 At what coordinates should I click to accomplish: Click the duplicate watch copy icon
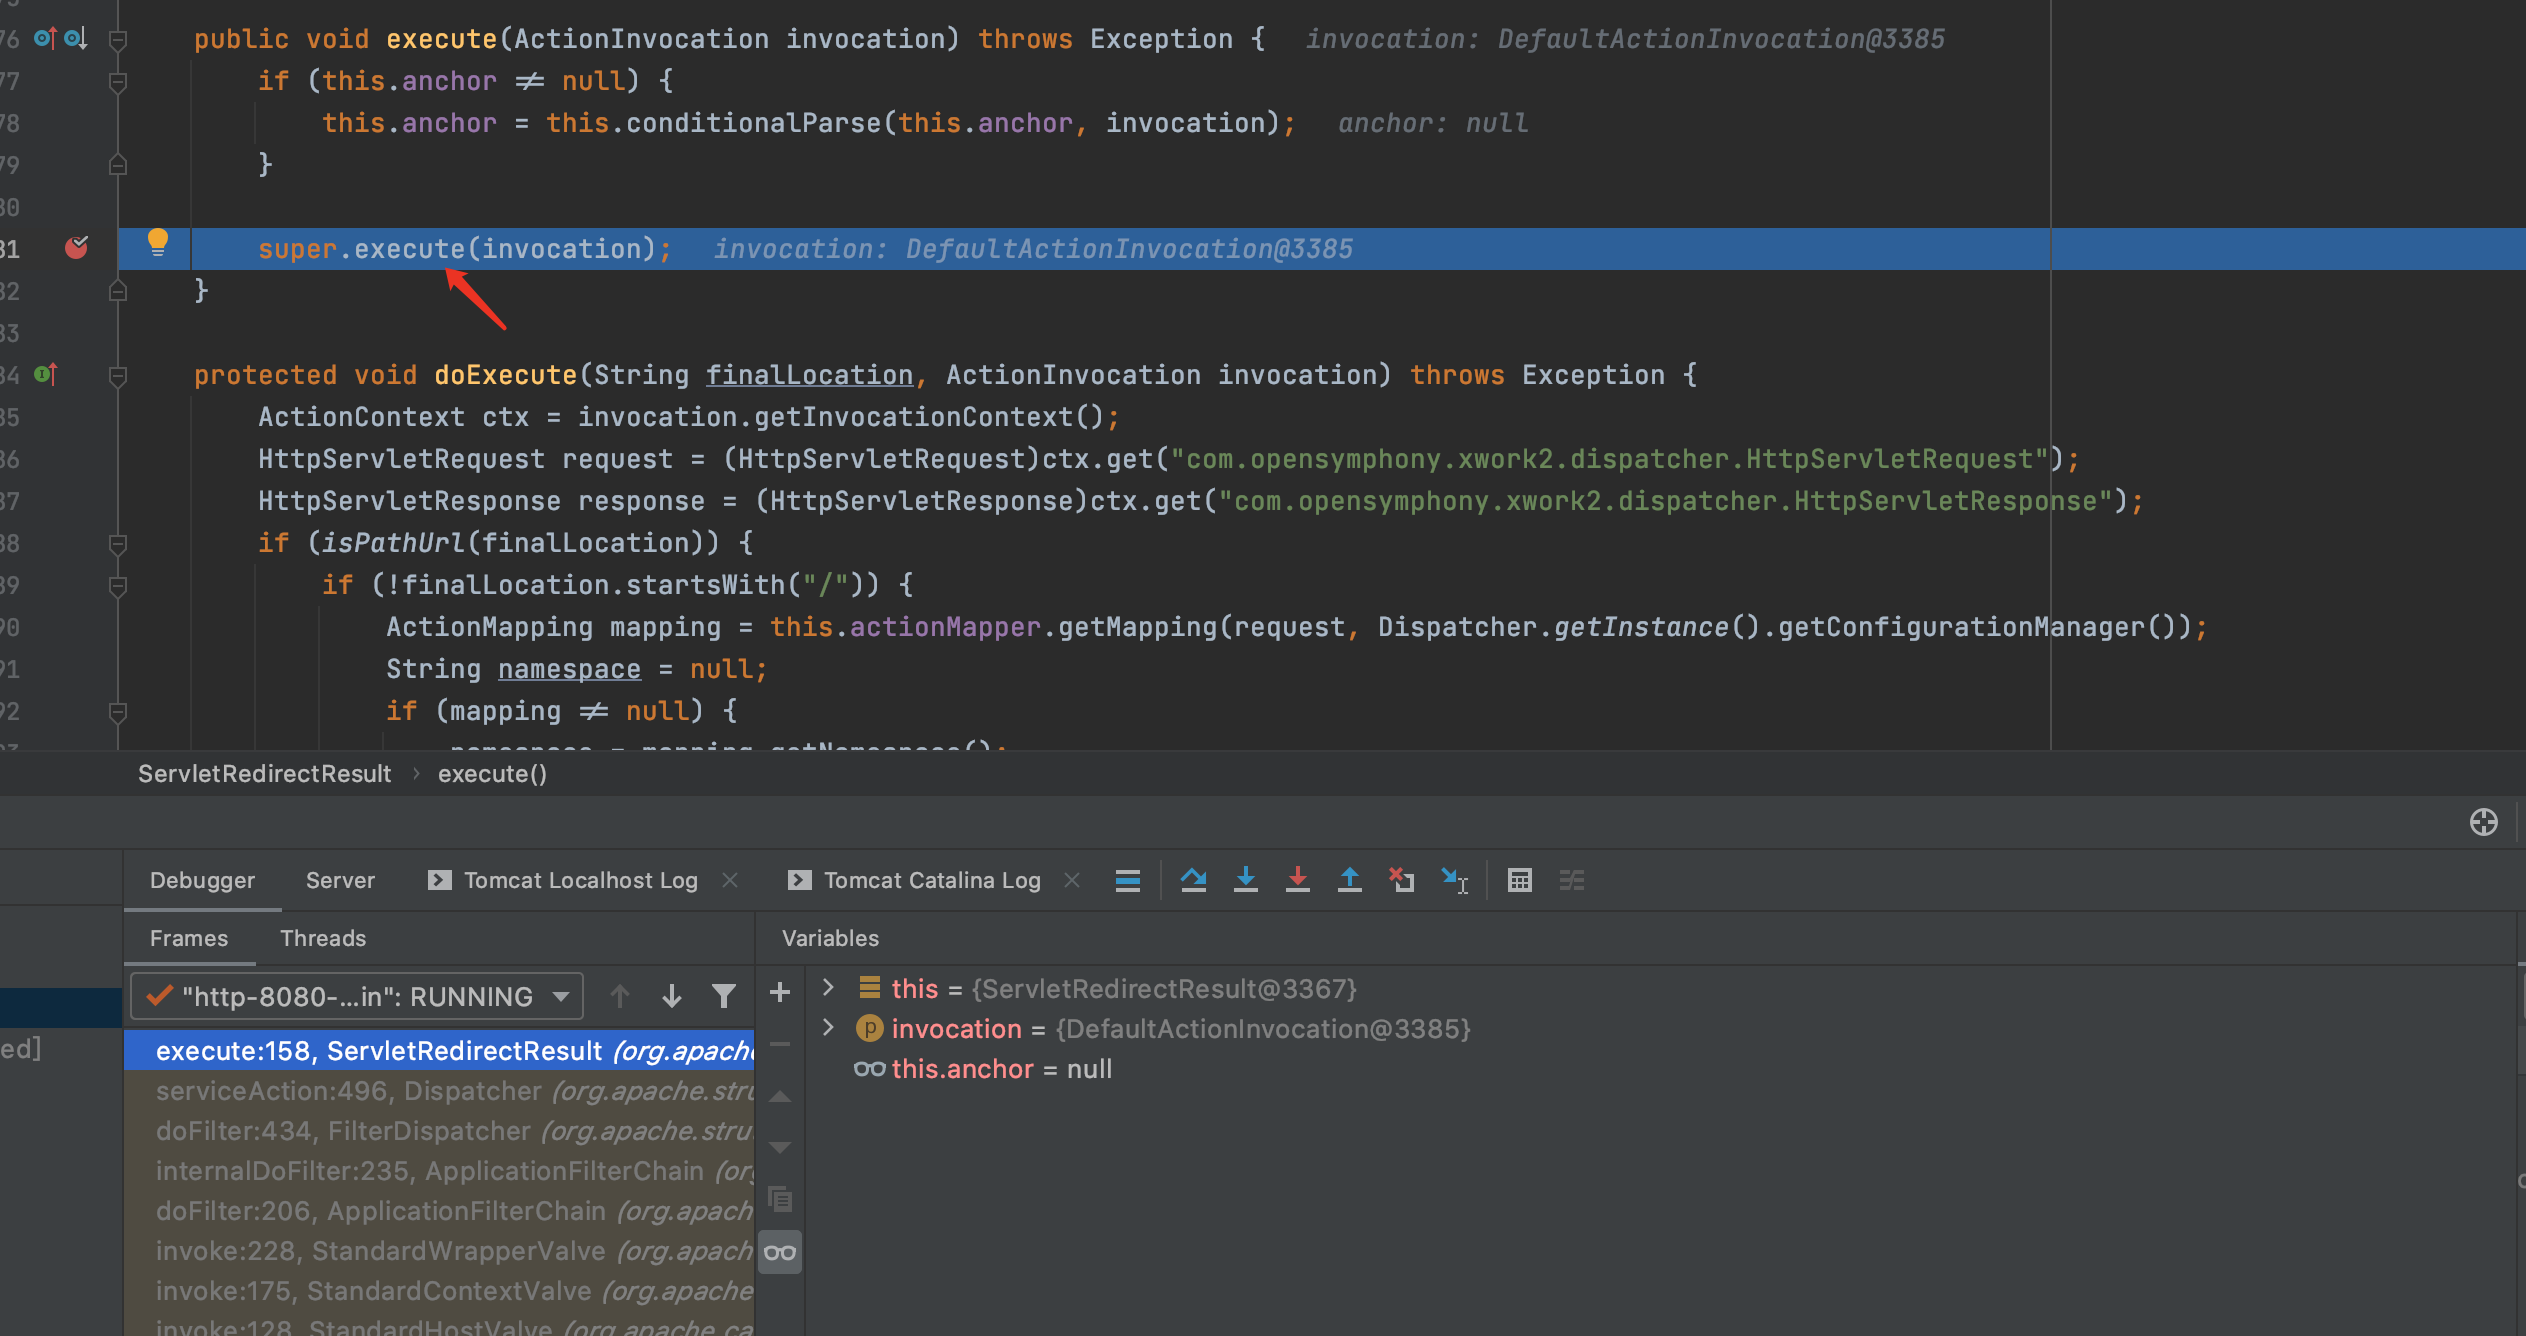coord(780,1198)
